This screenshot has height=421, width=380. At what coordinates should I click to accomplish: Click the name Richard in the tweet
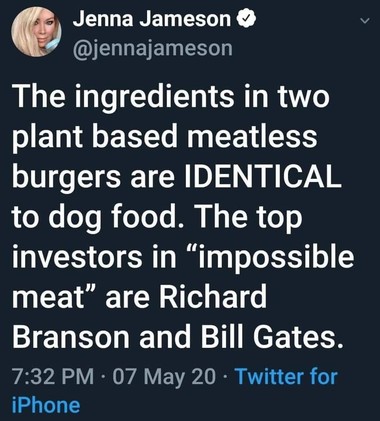pos(212,296)
